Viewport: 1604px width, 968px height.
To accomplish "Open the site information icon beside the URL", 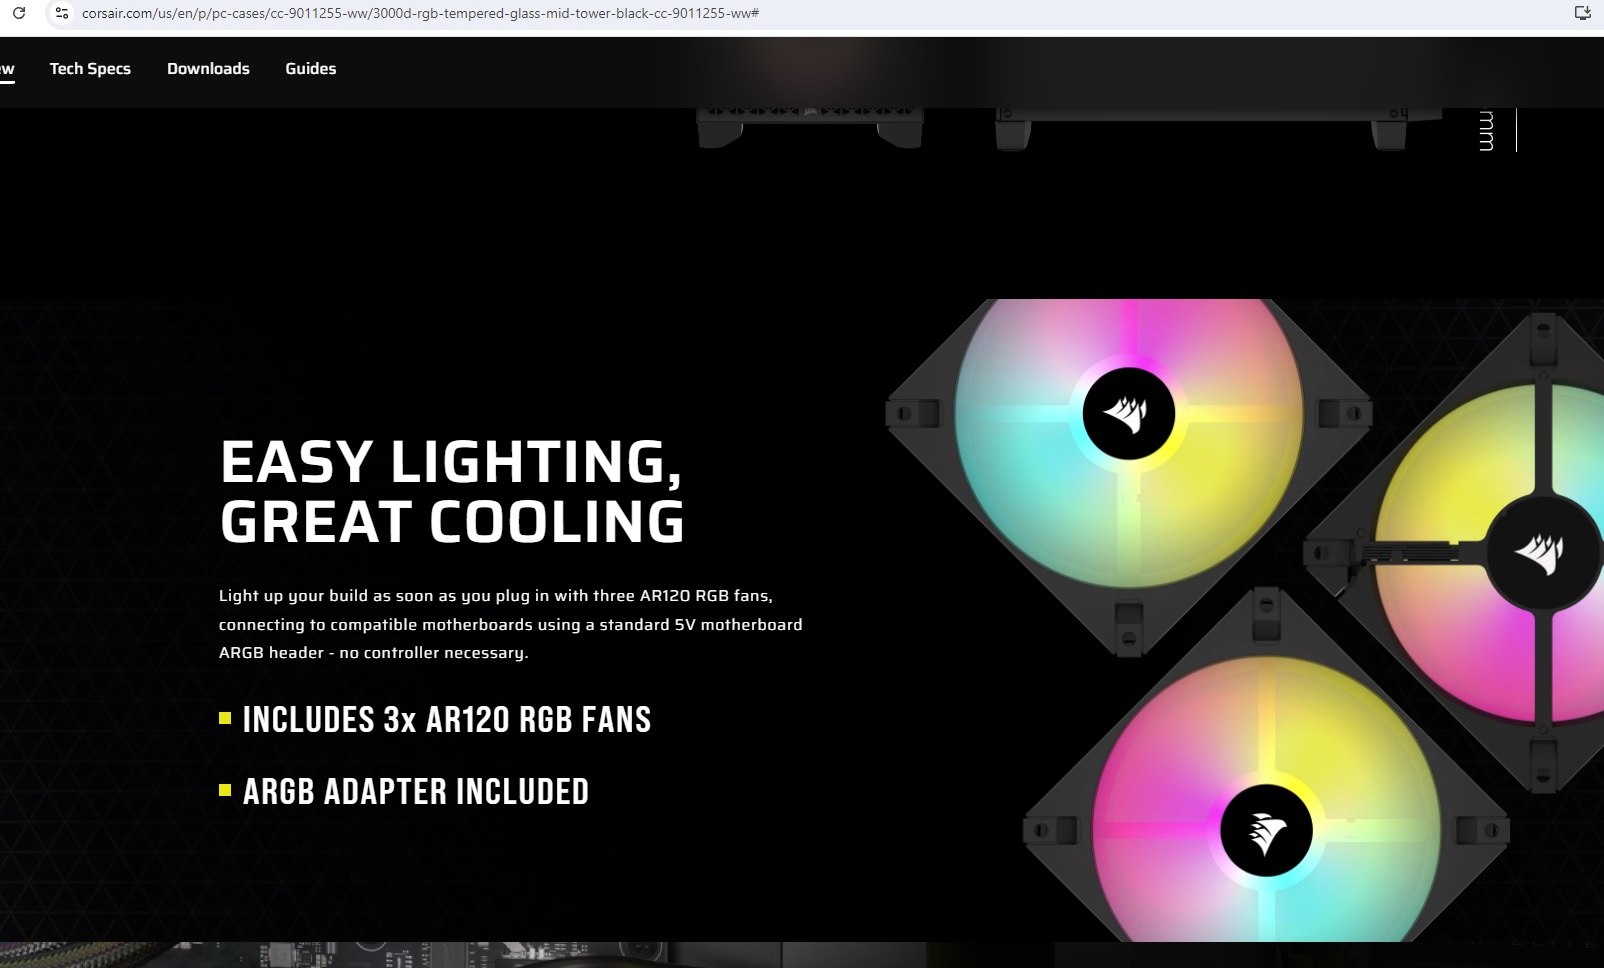I will tap(62, 13).
